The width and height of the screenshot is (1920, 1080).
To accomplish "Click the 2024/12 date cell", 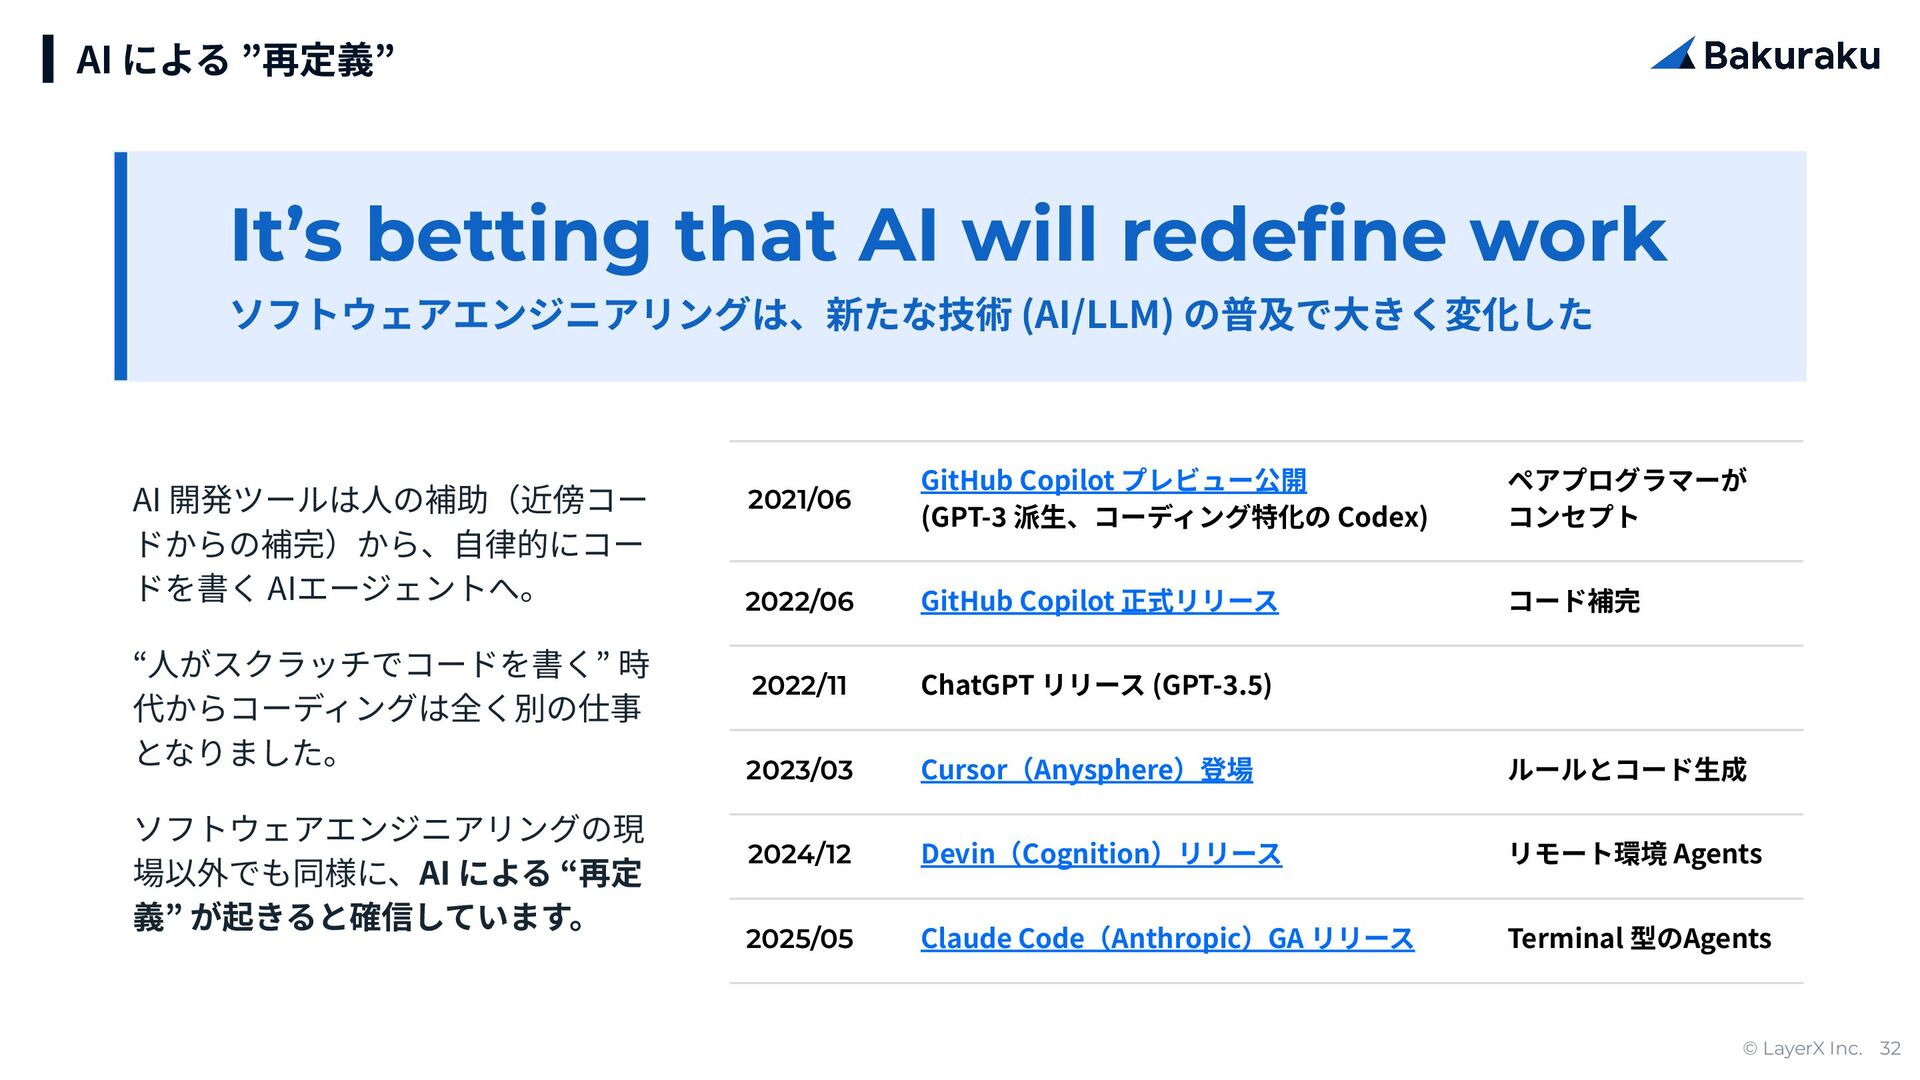I will (799, 855).
